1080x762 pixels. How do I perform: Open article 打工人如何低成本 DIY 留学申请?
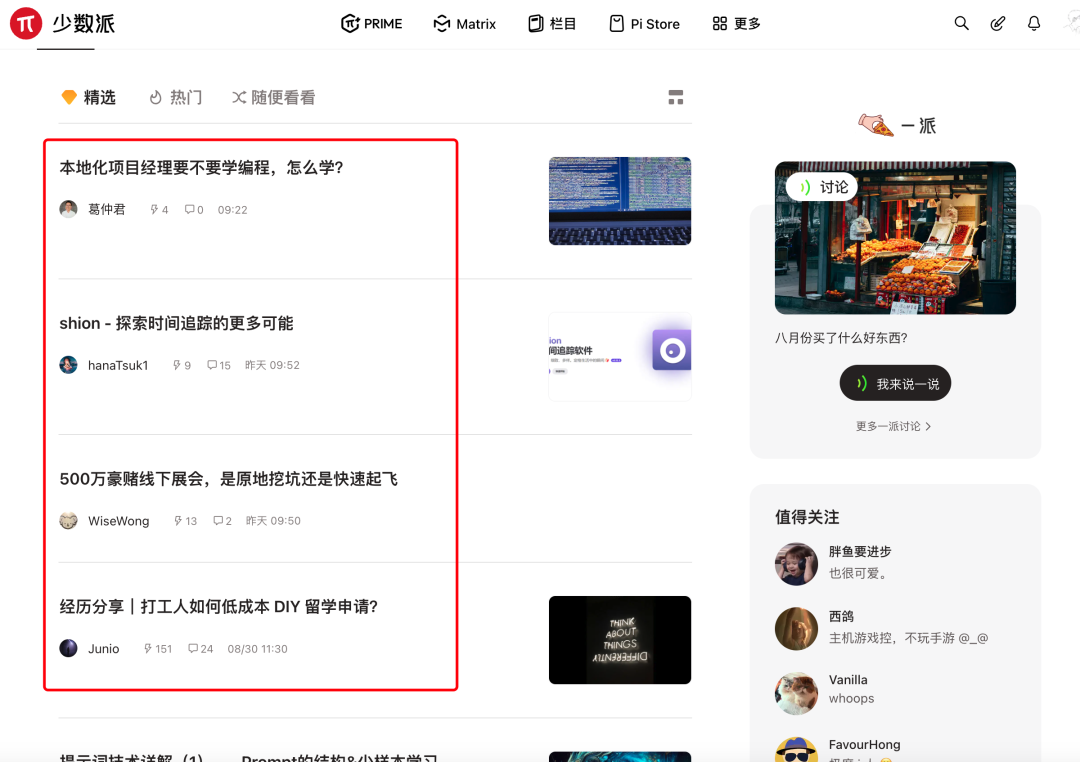(x=218, y=606)
